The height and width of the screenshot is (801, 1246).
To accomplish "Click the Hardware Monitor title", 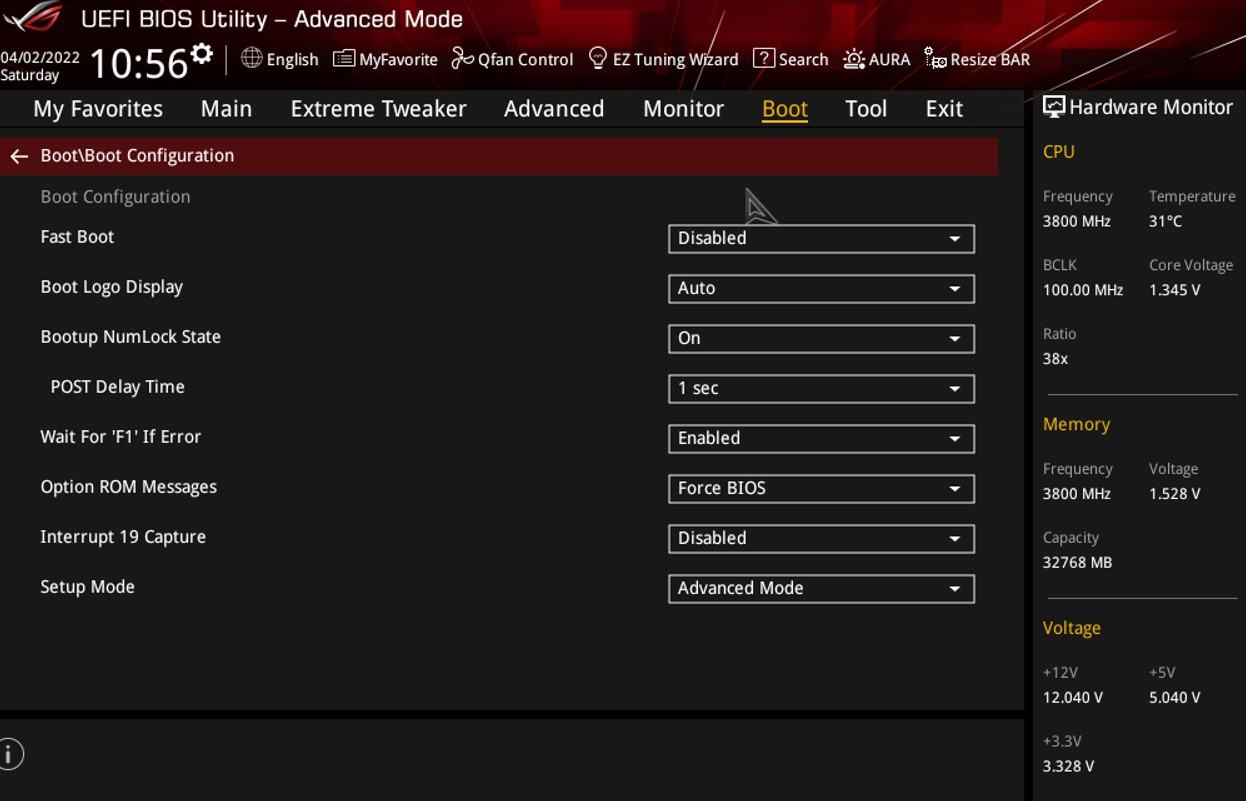I will tap(1151, 107).
